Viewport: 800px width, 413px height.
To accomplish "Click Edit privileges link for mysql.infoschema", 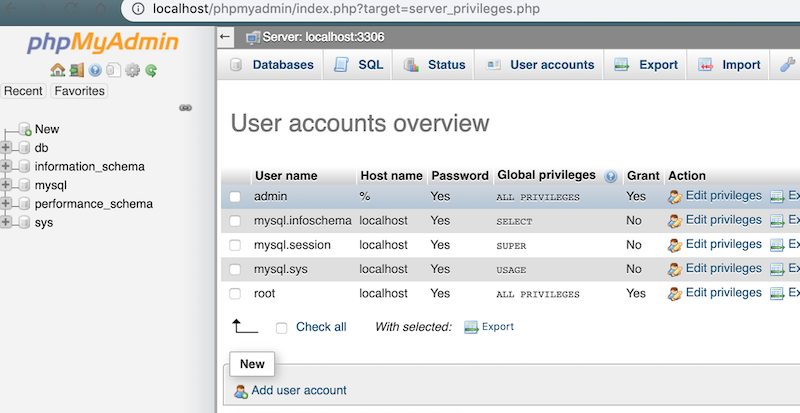I will [723, 220].
